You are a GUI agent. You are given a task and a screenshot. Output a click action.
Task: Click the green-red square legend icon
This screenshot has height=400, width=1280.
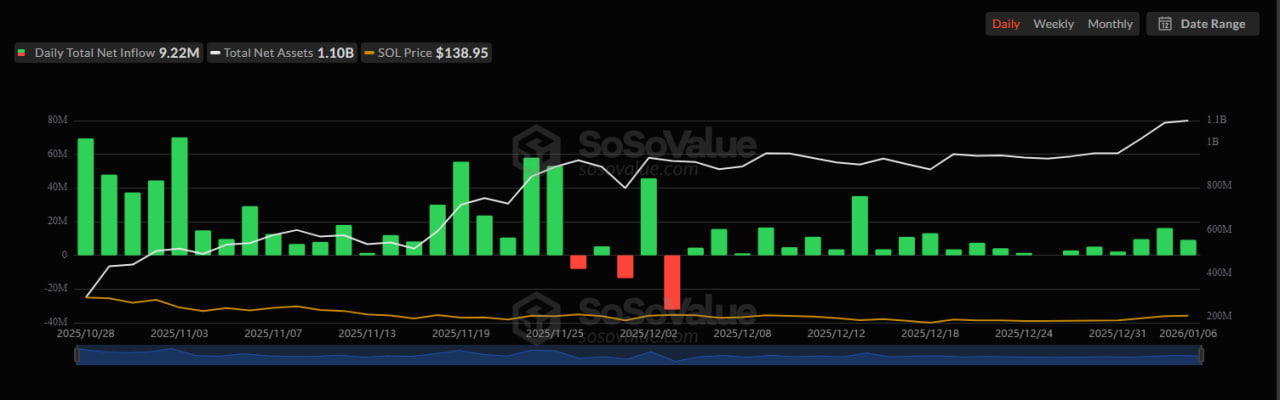pyautogui.click(x=22, y=52)
